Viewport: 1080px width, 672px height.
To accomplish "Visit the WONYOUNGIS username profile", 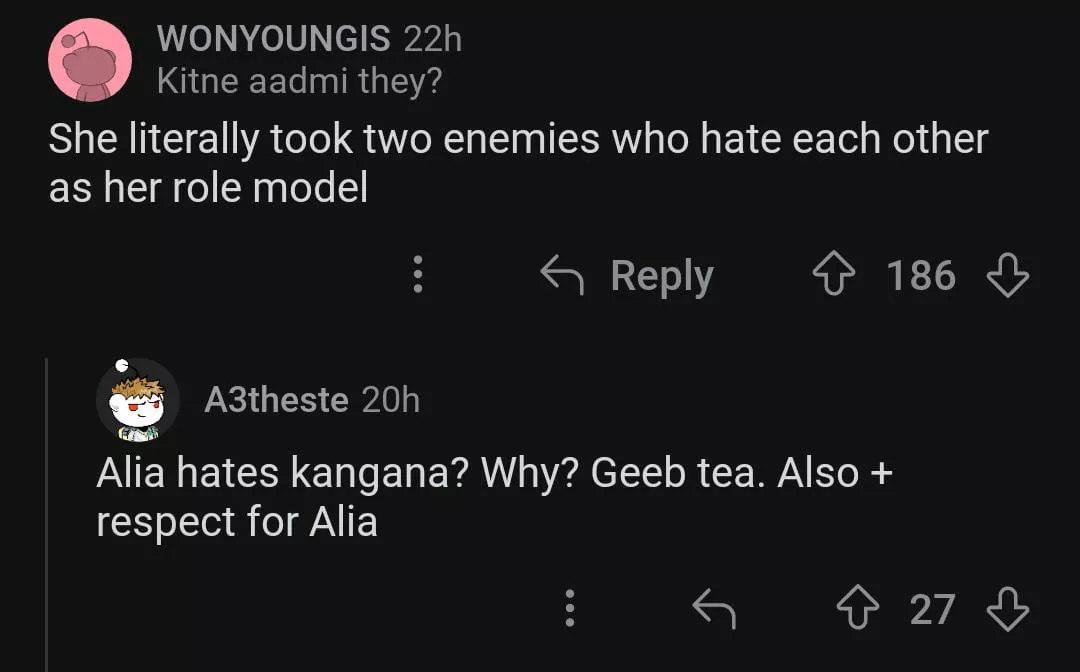I will (x=273, y=39).
